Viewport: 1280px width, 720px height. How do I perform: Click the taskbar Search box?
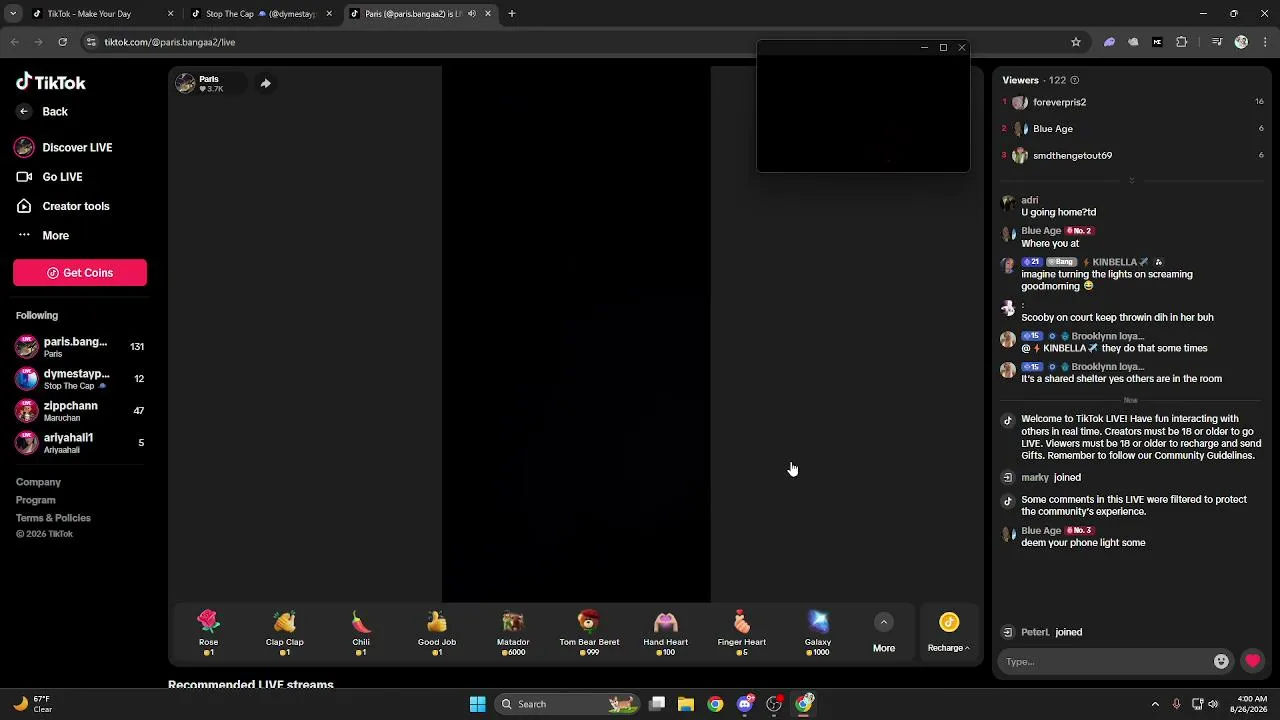tap(568, 704)
